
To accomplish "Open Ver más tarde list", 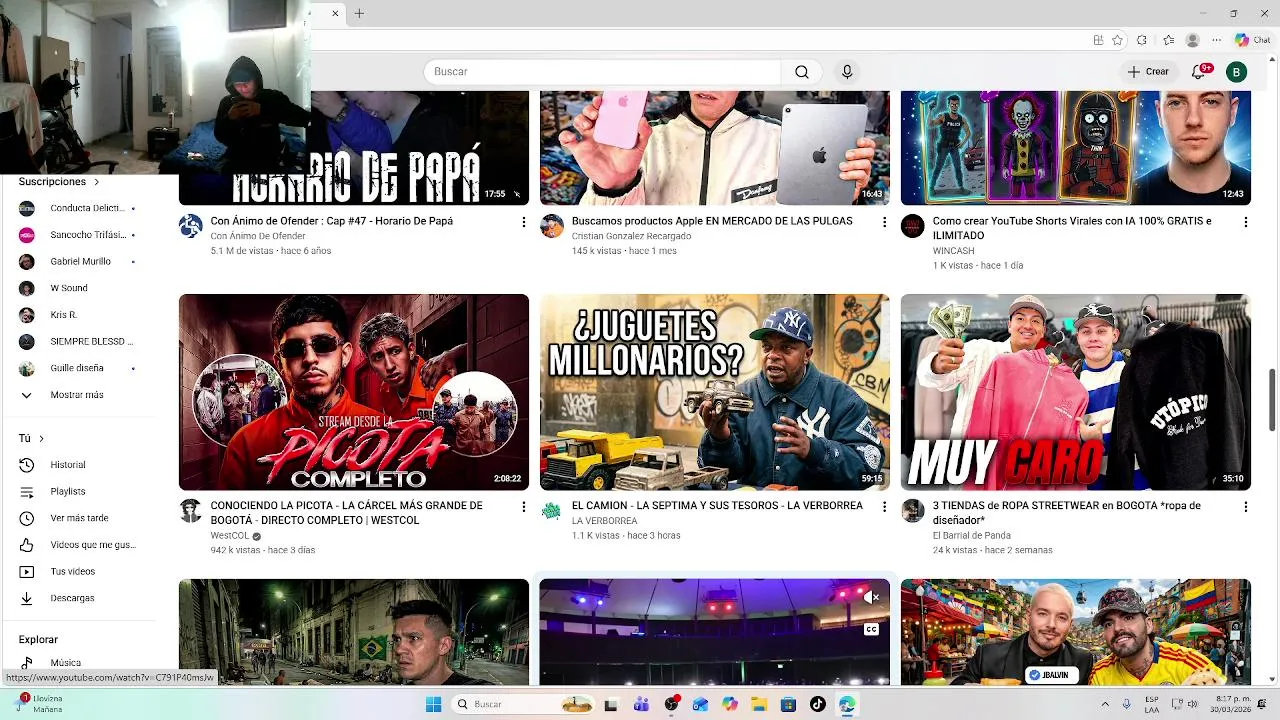I will (79, 518).
